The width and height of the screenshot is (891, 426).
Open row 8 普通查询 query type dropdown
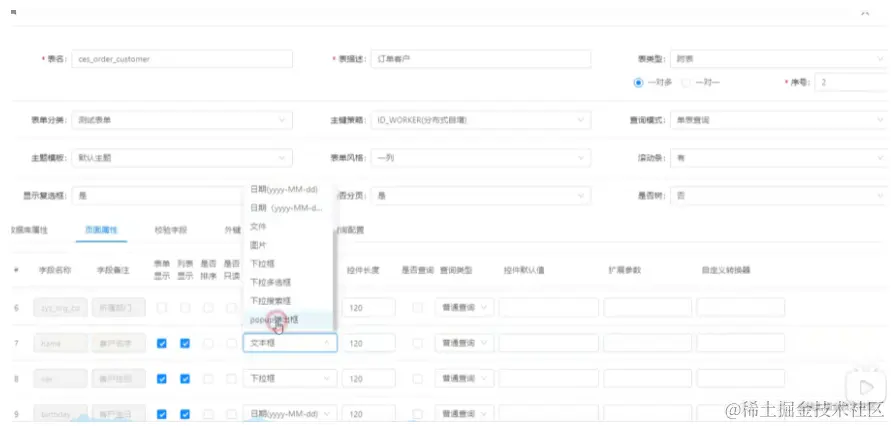click(464, 378)
